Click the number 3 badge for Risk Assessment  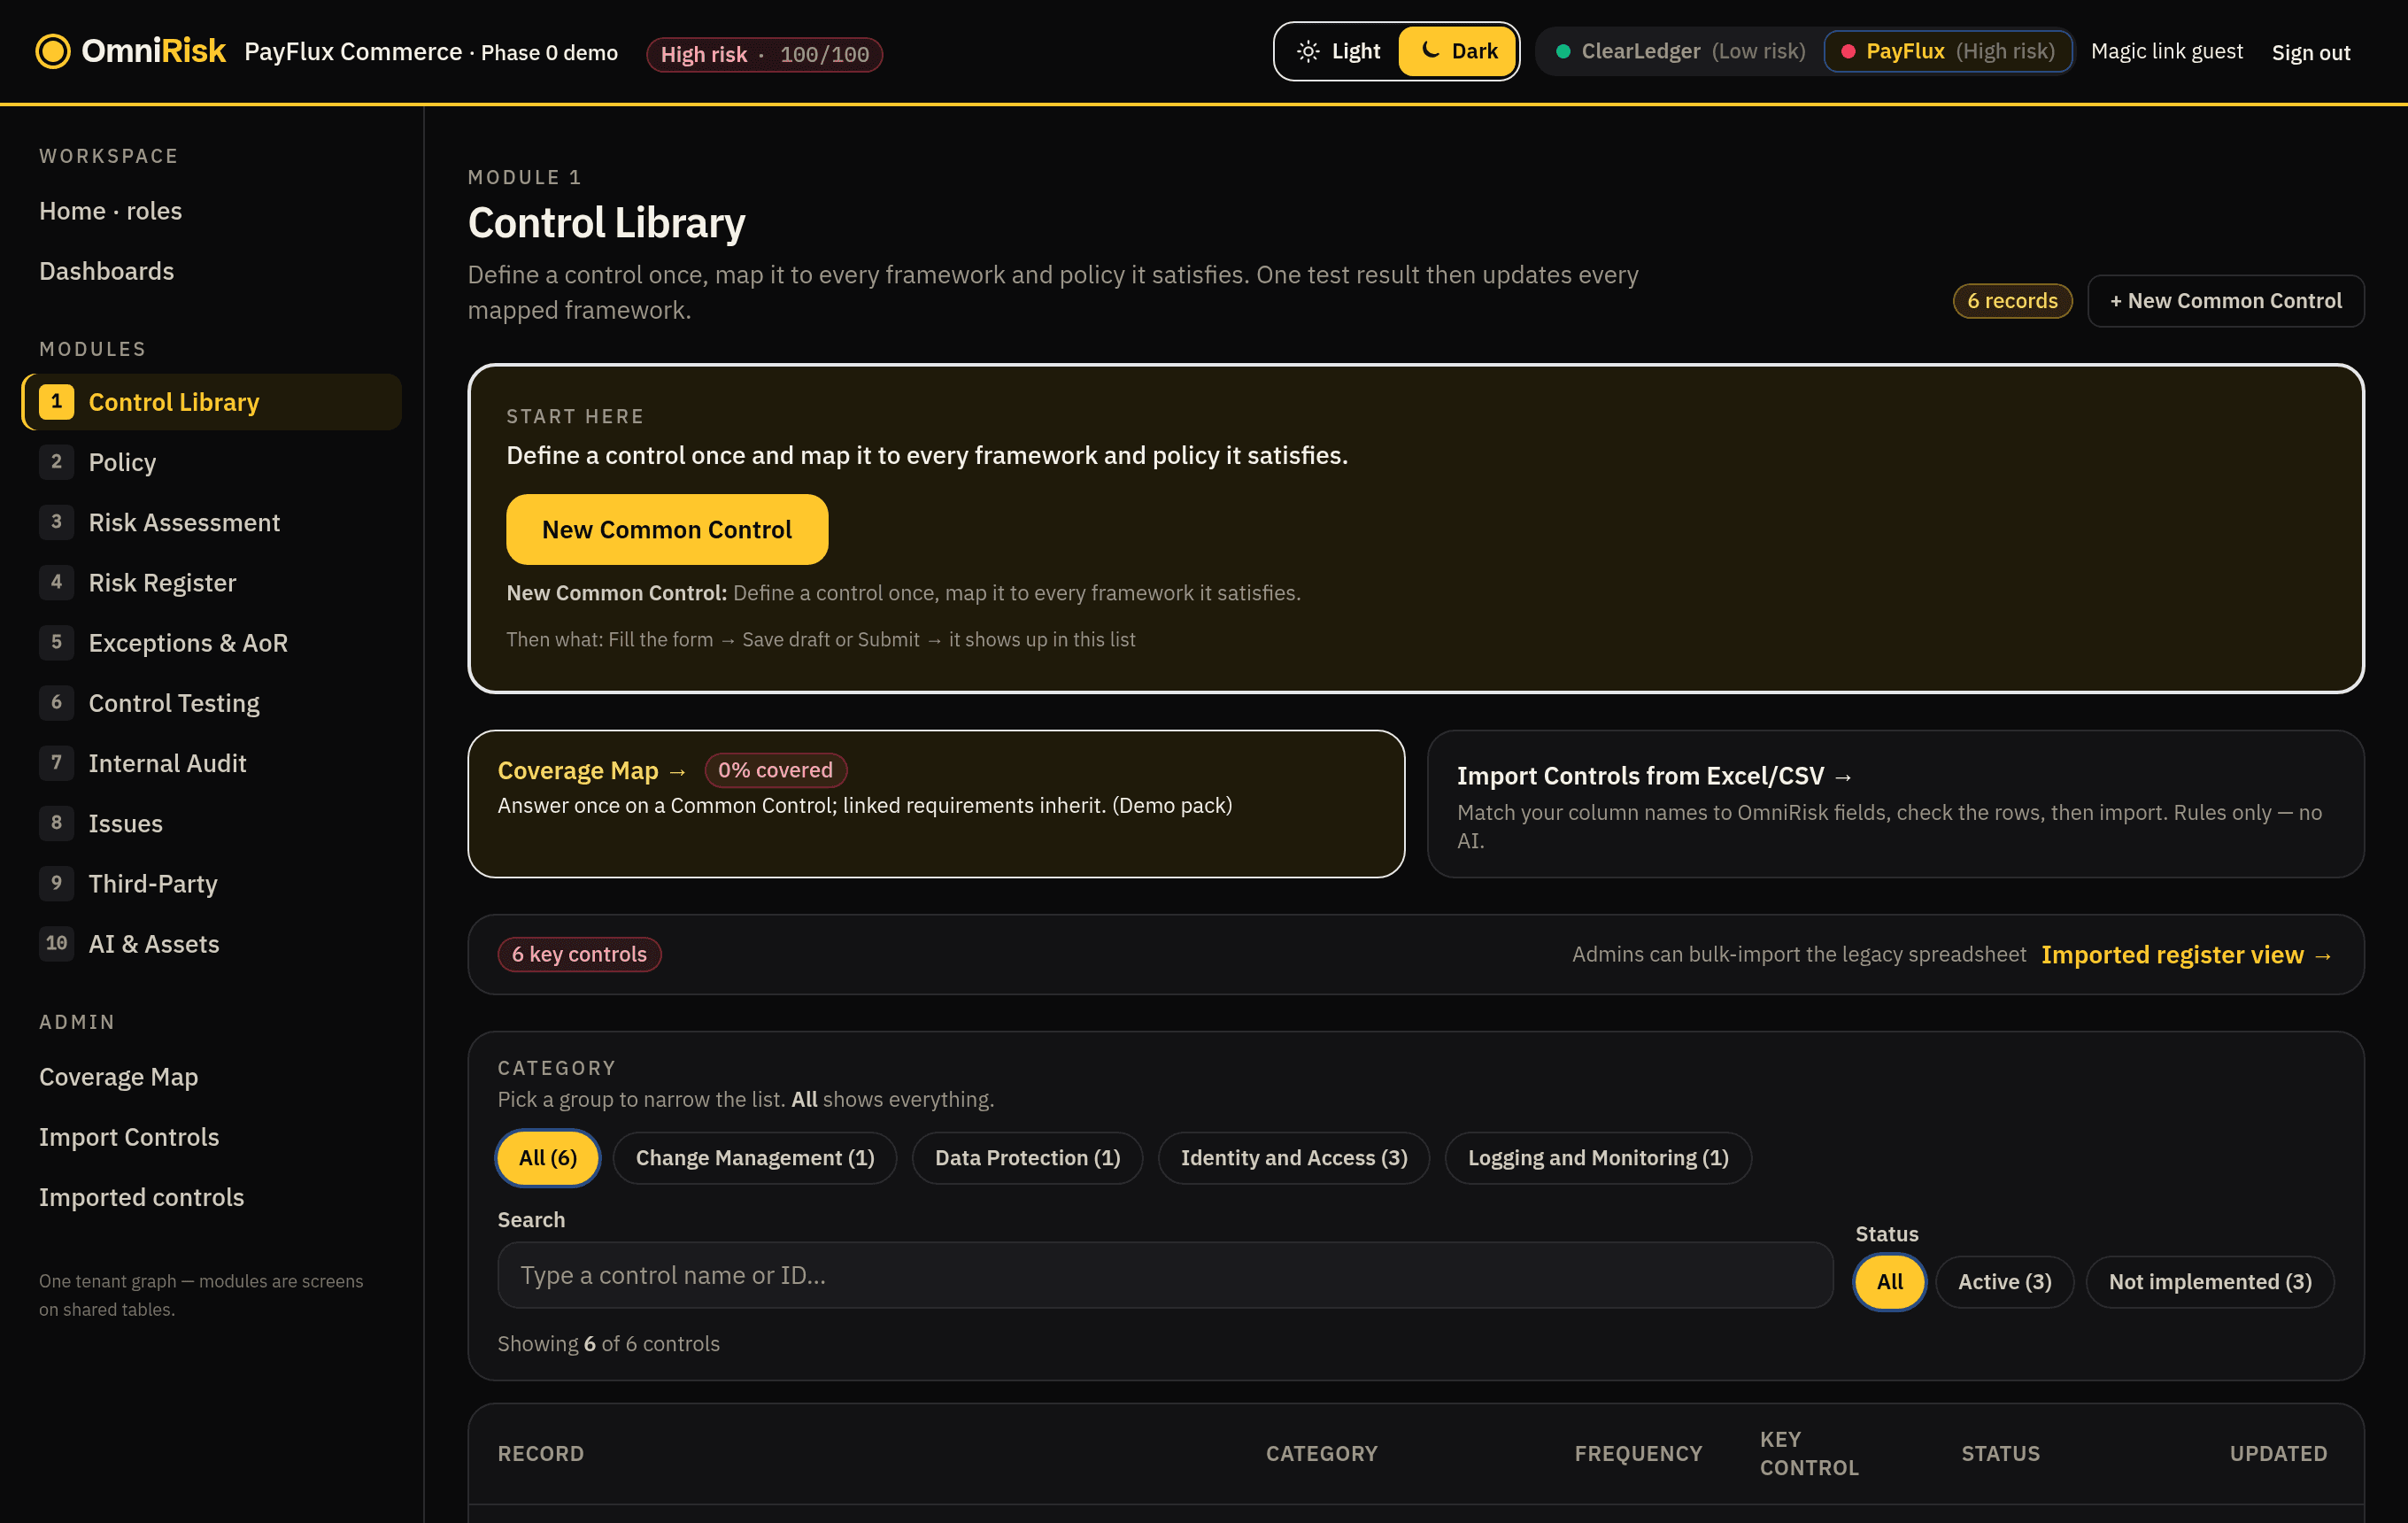tap(56, 522)
